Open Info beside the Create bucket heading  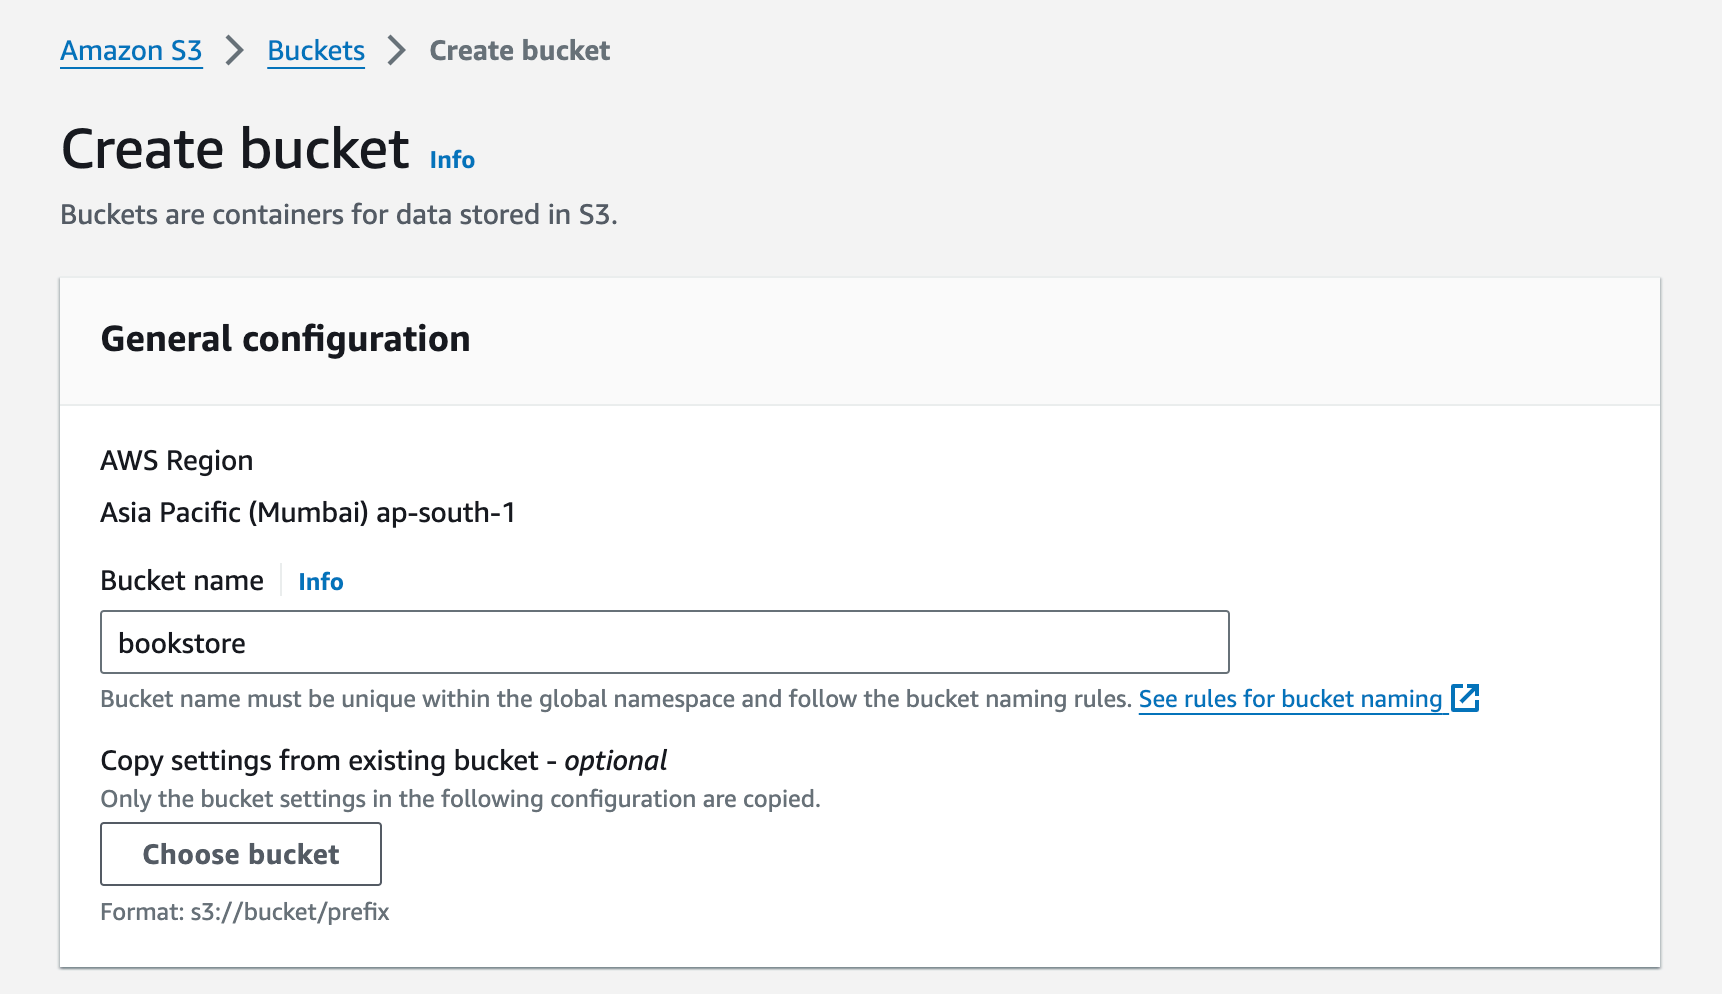(x=450, y=159)
